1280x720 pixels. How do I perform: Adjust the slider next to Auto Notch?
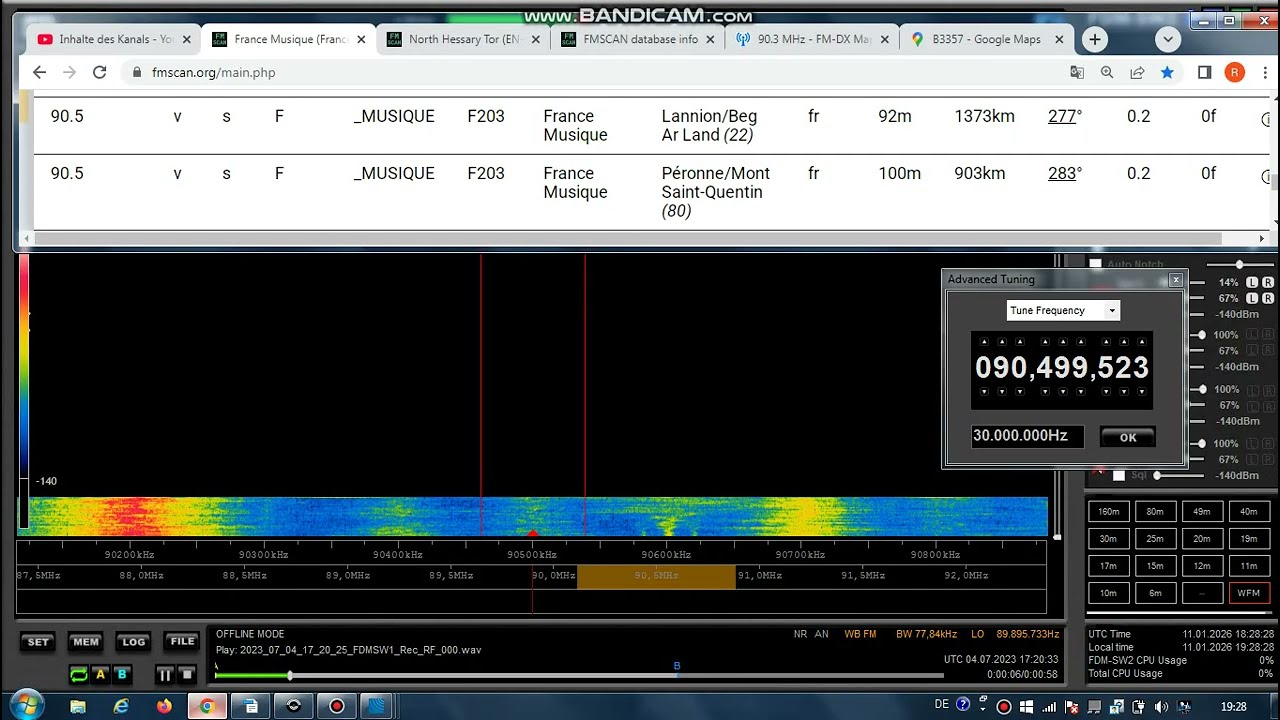point(1238,264)
